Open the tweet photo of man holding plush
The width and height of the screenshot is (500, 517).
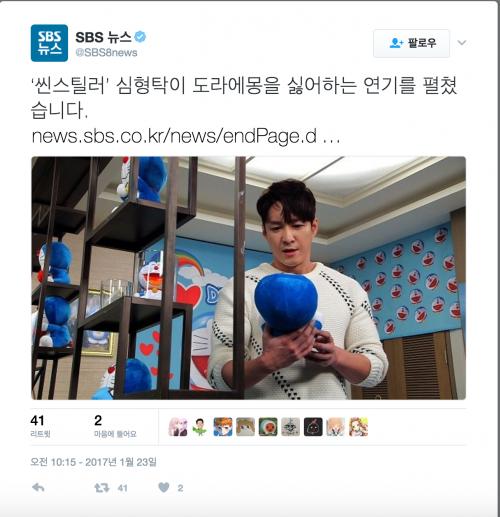tap(248, 278)
